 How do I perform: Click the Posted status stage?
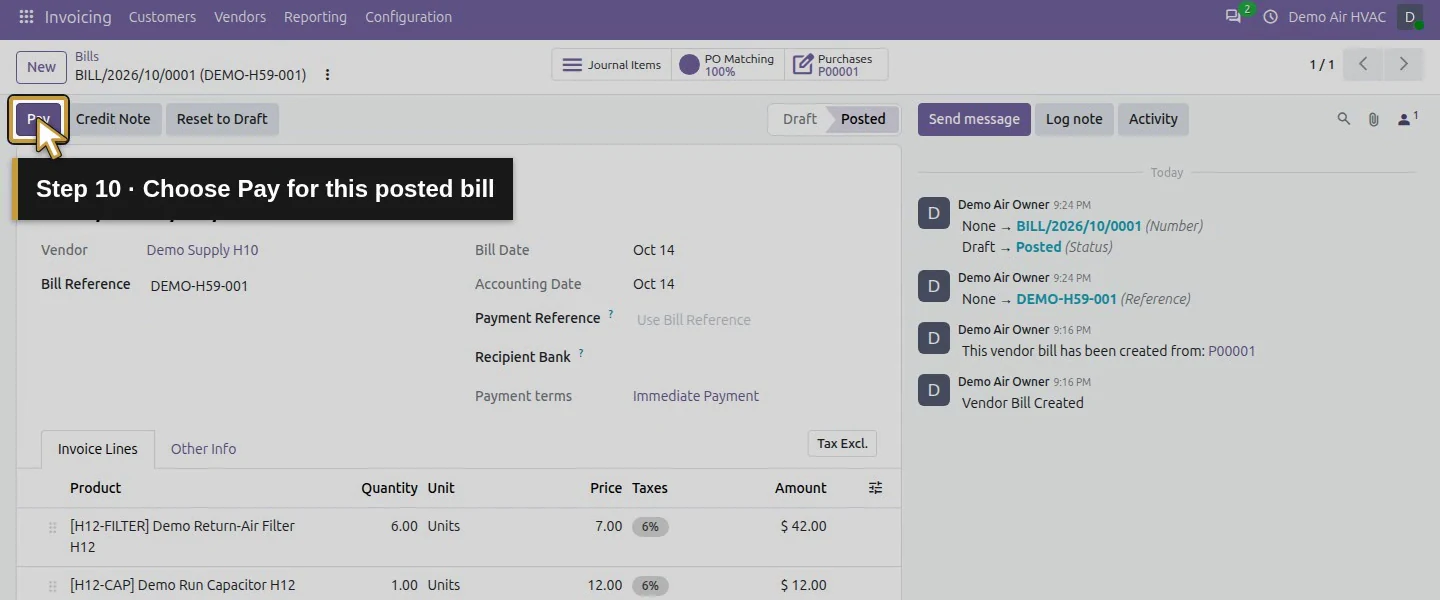pos(863,119)
